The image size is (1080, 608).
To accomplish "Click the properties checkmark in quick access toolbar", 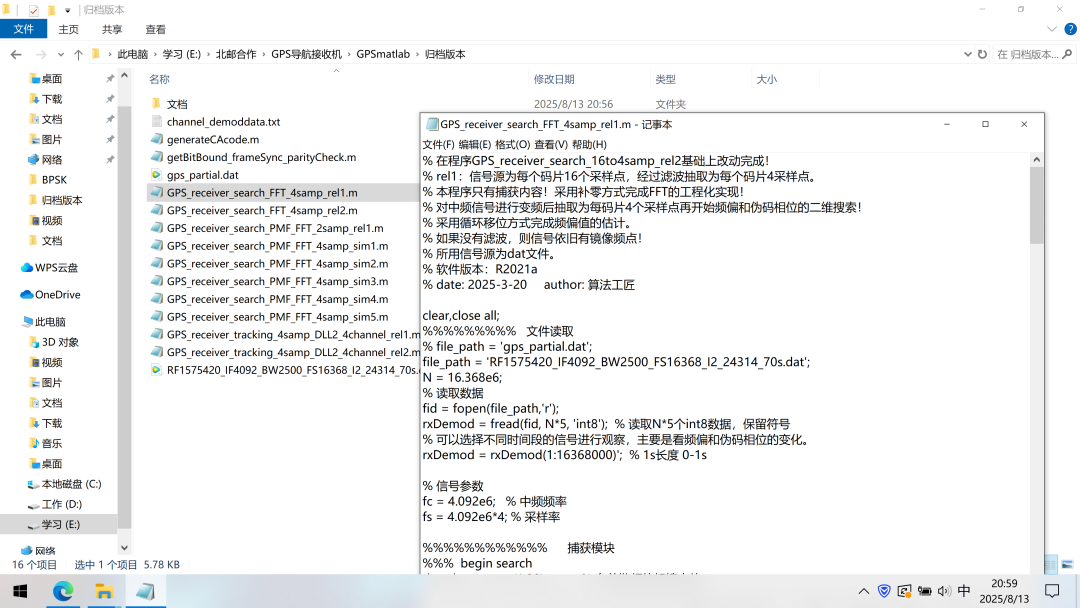I will (x=33, y=10).
